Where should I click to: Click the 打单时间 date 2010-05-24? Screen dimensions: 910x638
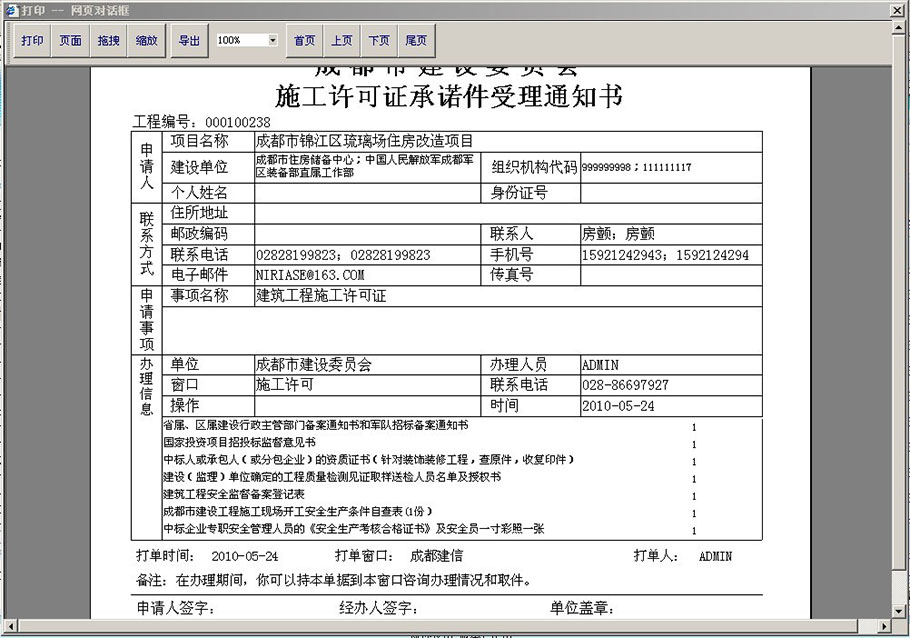[245, 556]
